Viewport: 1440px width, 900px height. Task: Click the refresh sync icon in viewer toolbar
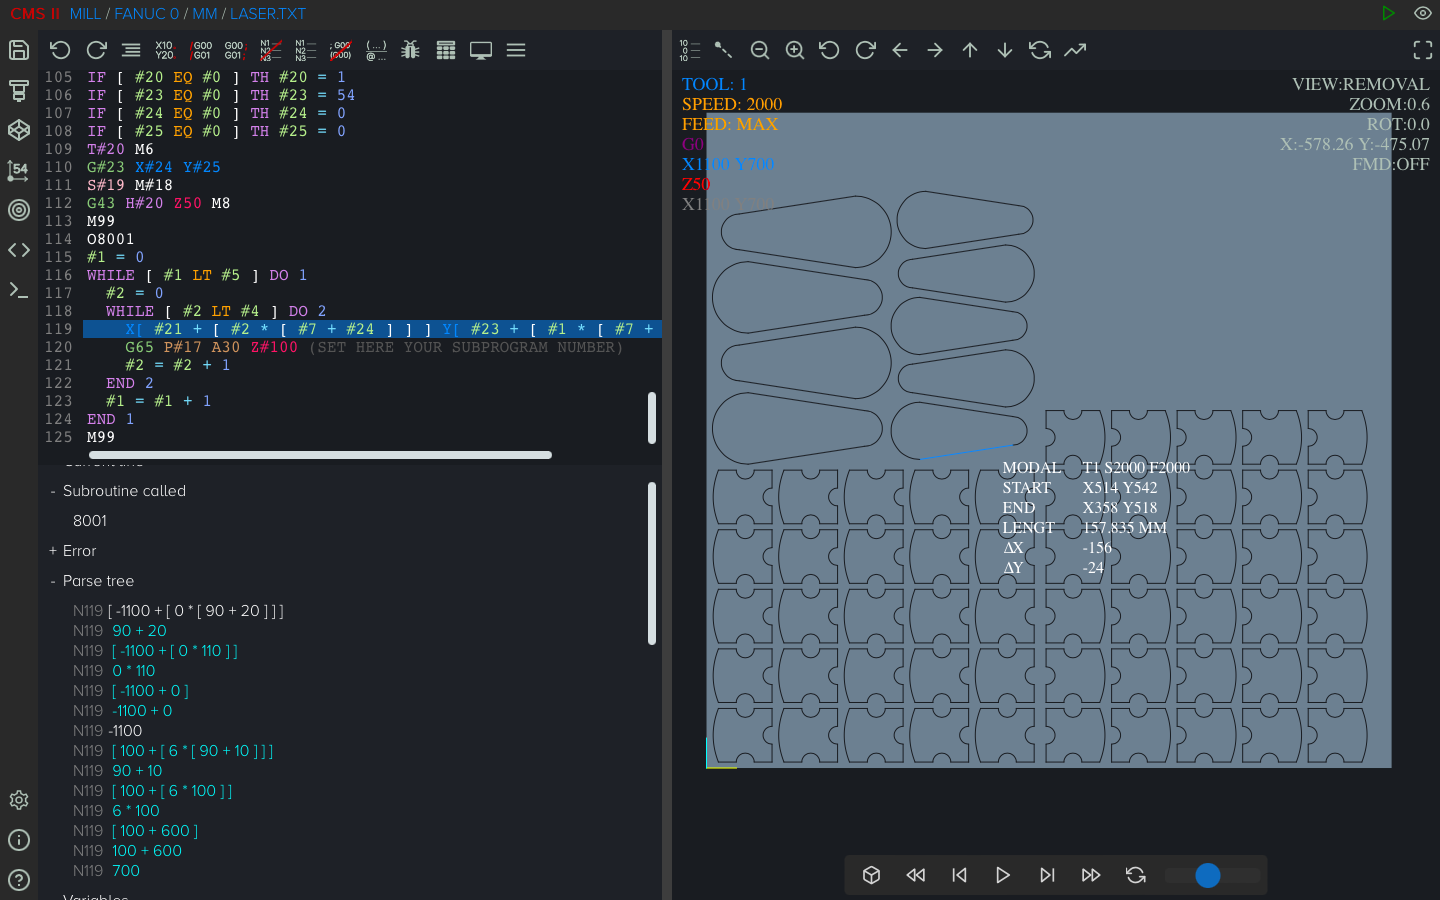coord(1040,50)
